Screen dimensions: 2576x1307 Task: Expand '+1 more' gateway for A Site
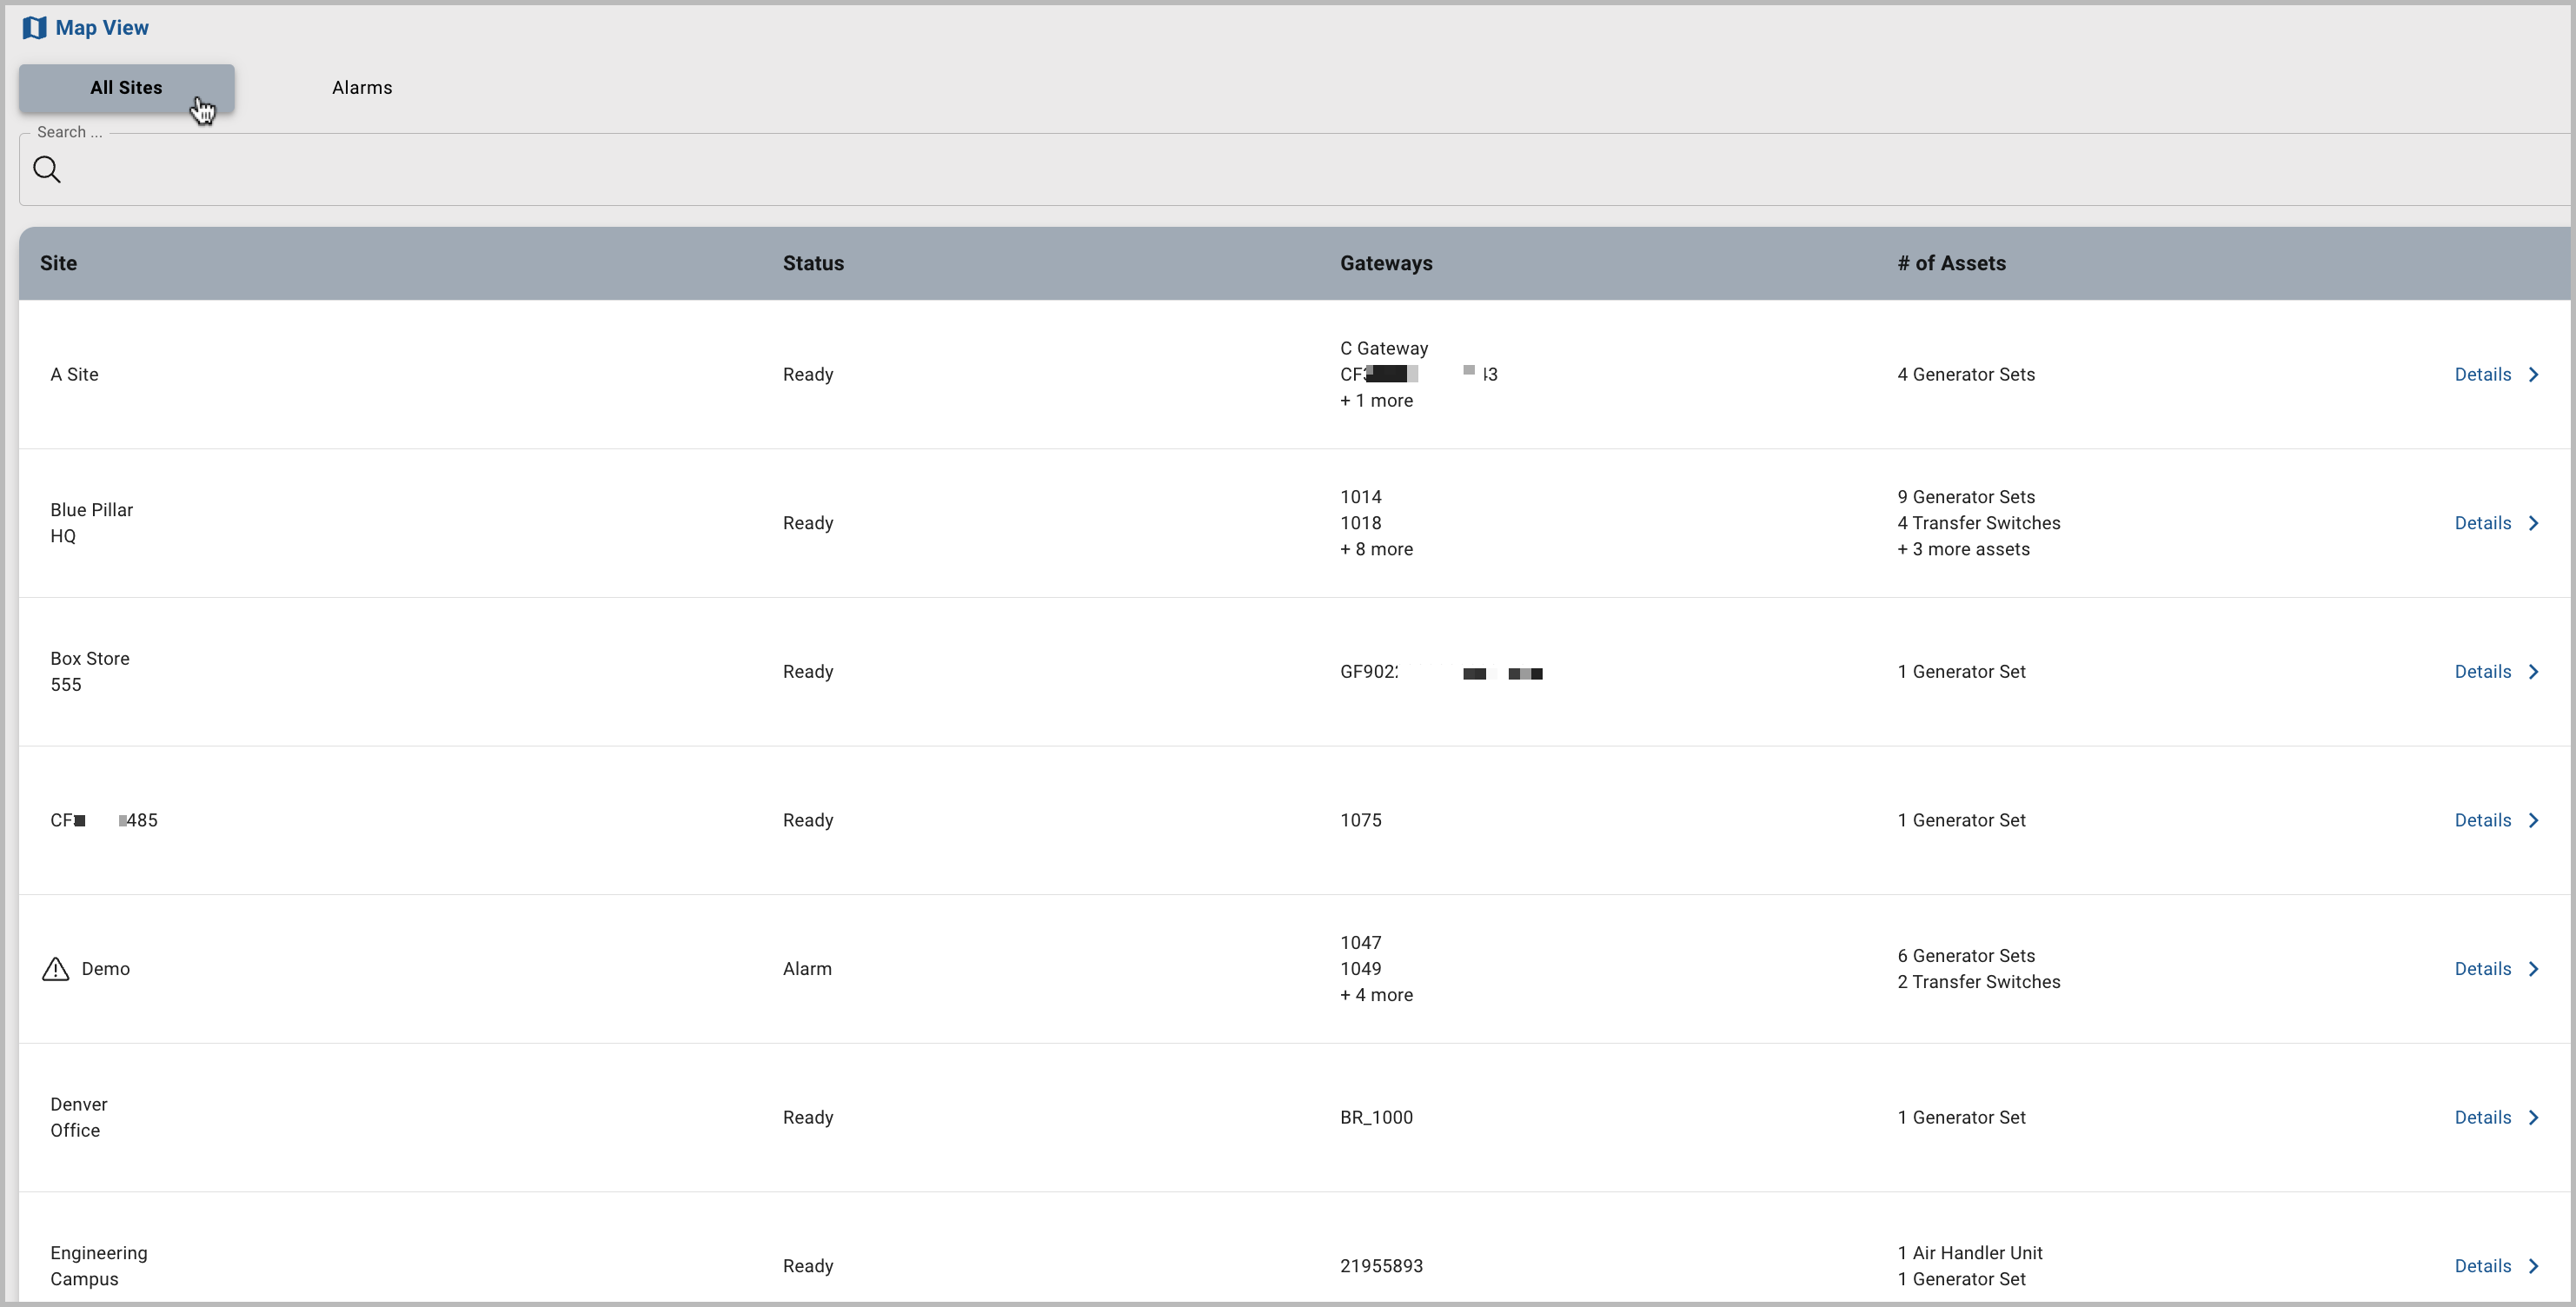click(x=1376, y=400)
